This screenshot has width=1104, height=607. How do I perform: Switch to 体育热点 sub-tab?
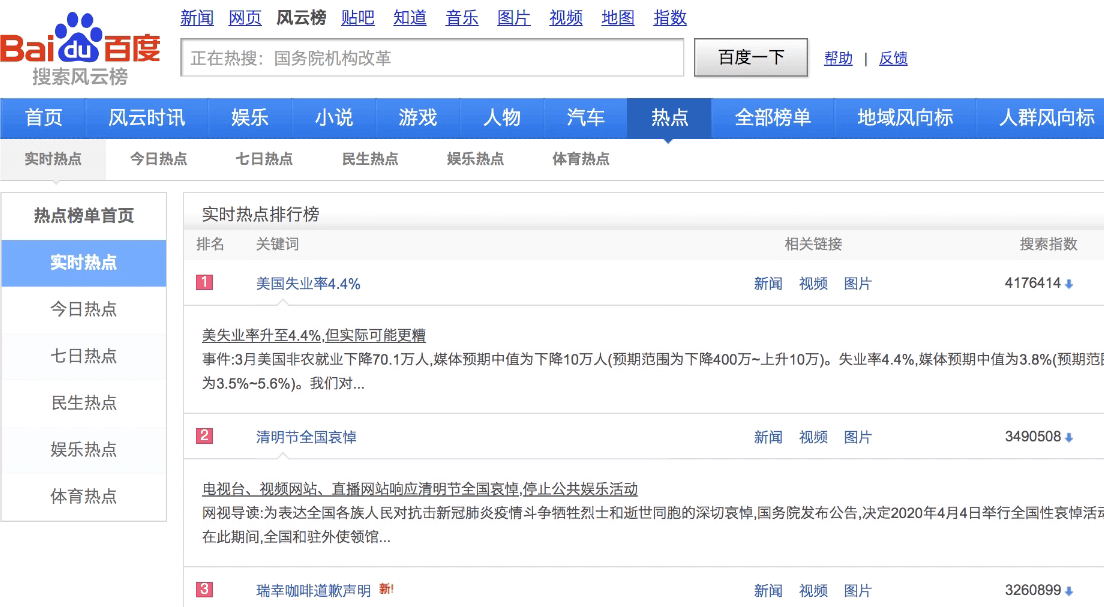pos(581,159)
